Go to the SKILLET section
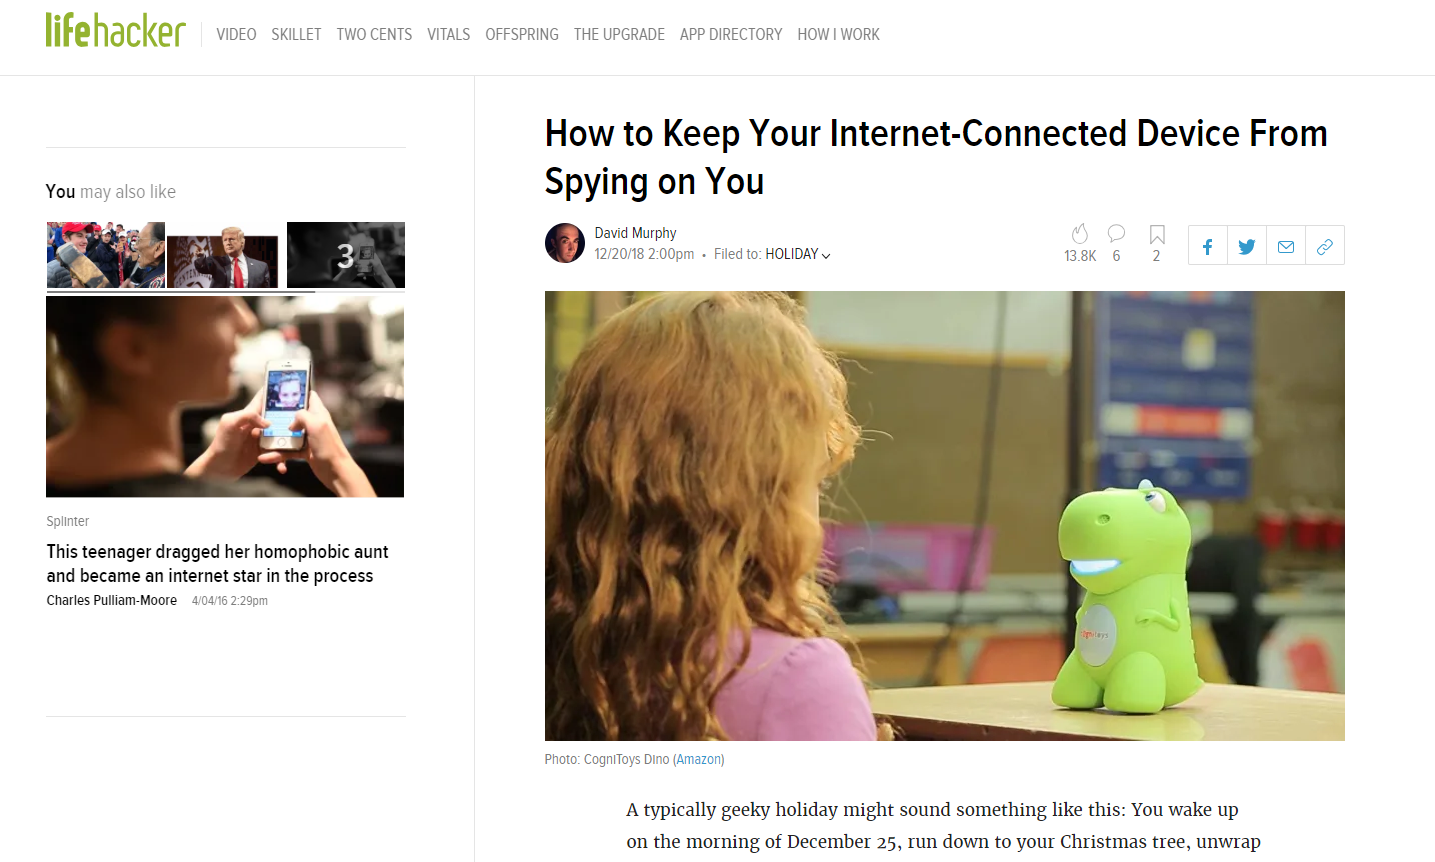Screen dimensions: 1435x862 [x=296, y=34]
